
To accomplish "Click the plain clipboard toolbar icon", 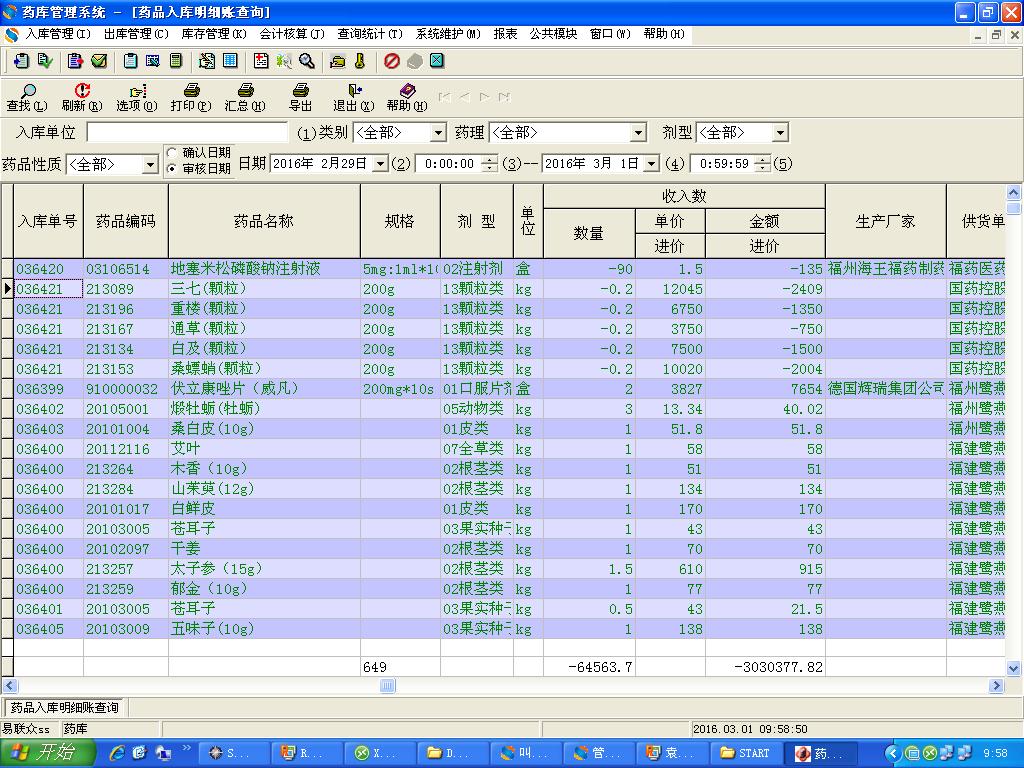I will [x=130, y=61].
